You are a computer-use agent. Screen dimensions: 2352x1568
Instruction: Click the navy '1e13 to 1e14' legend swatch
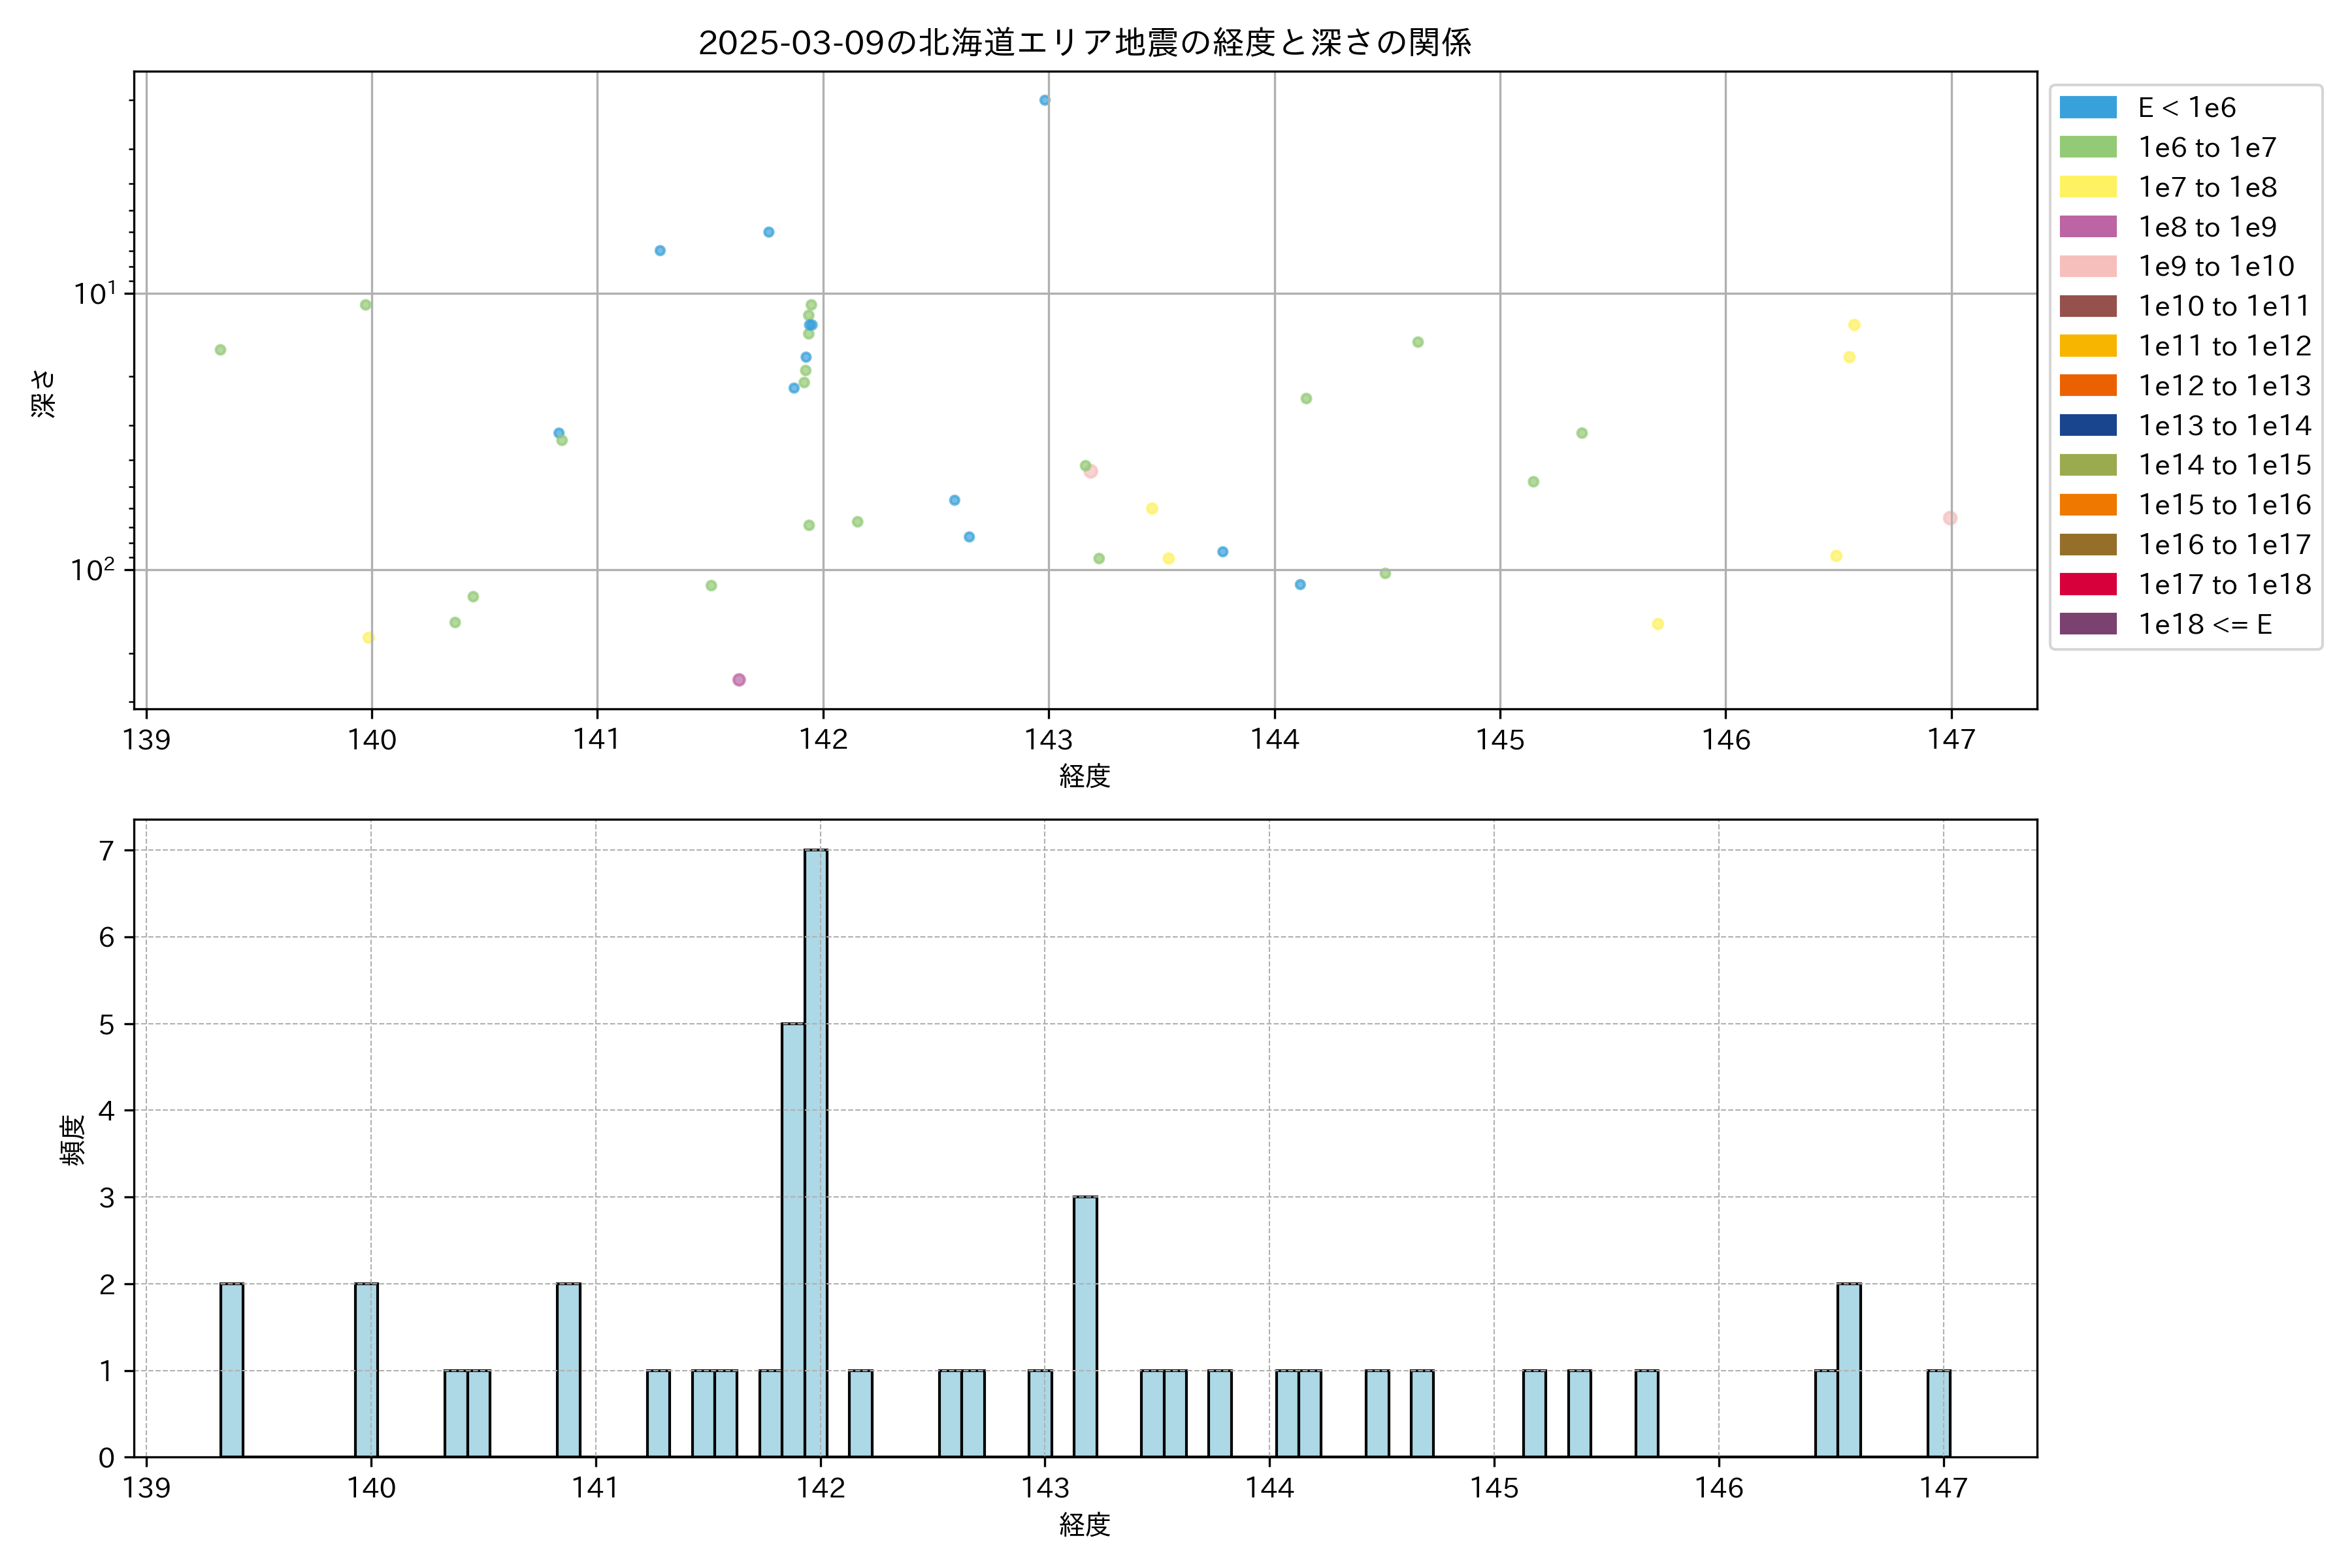pos(2087,425)
